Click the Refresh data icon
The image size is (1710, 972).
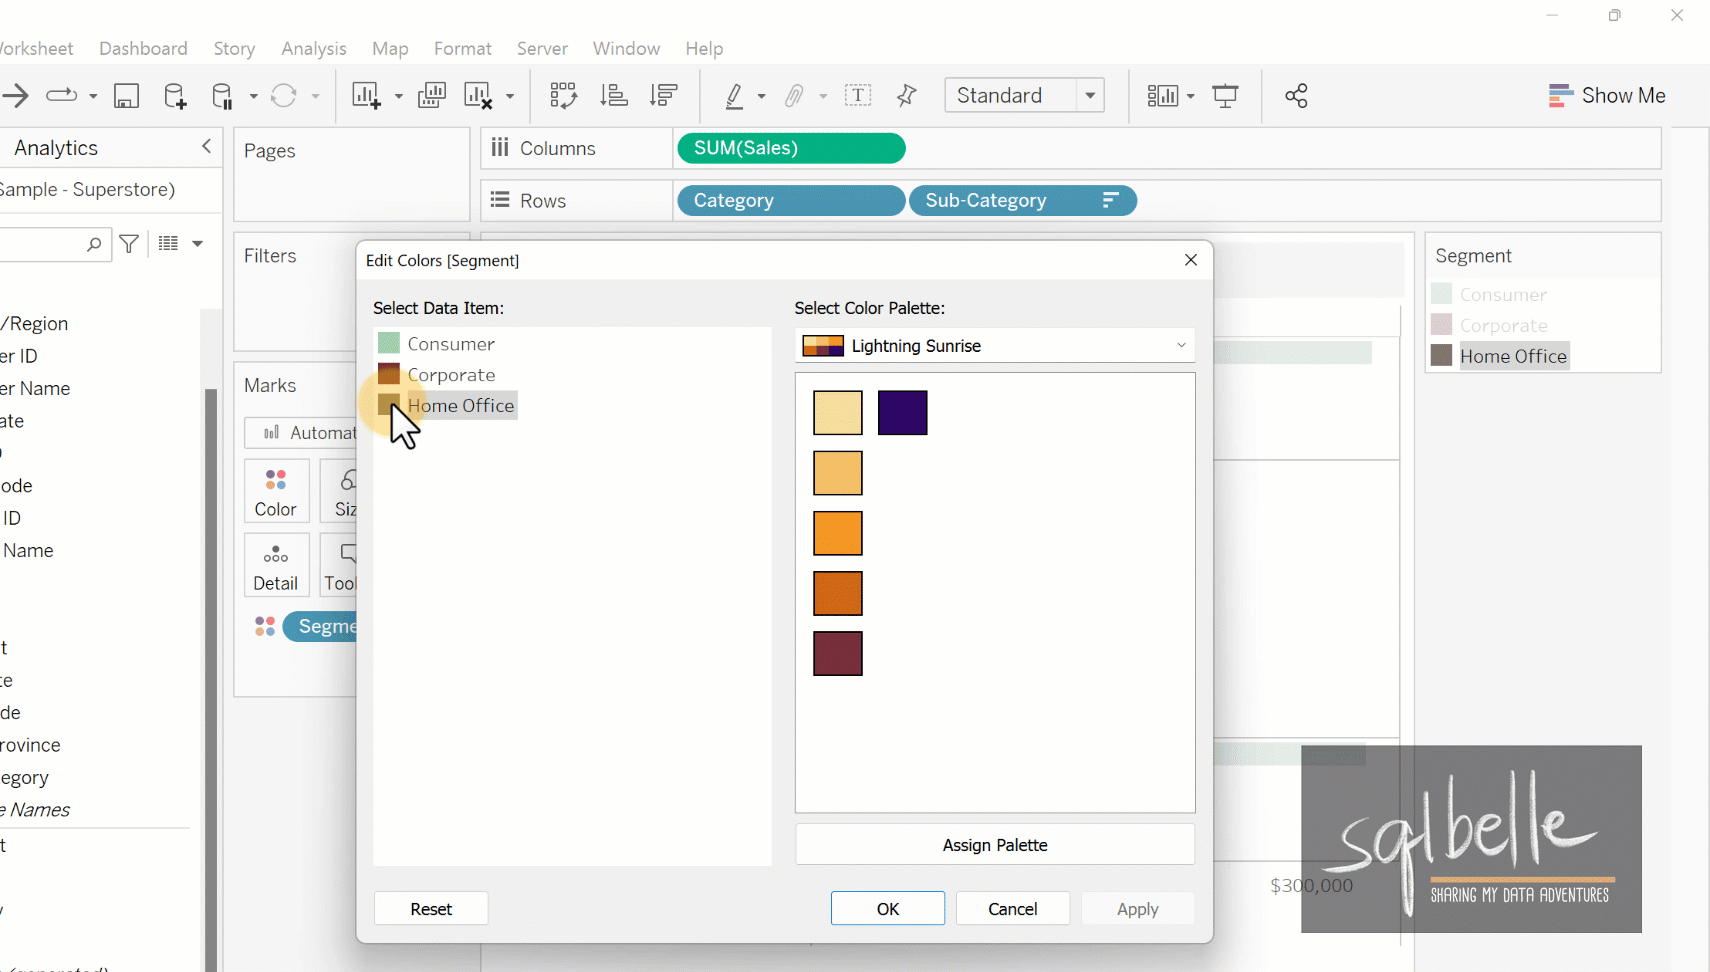(284, 96)
